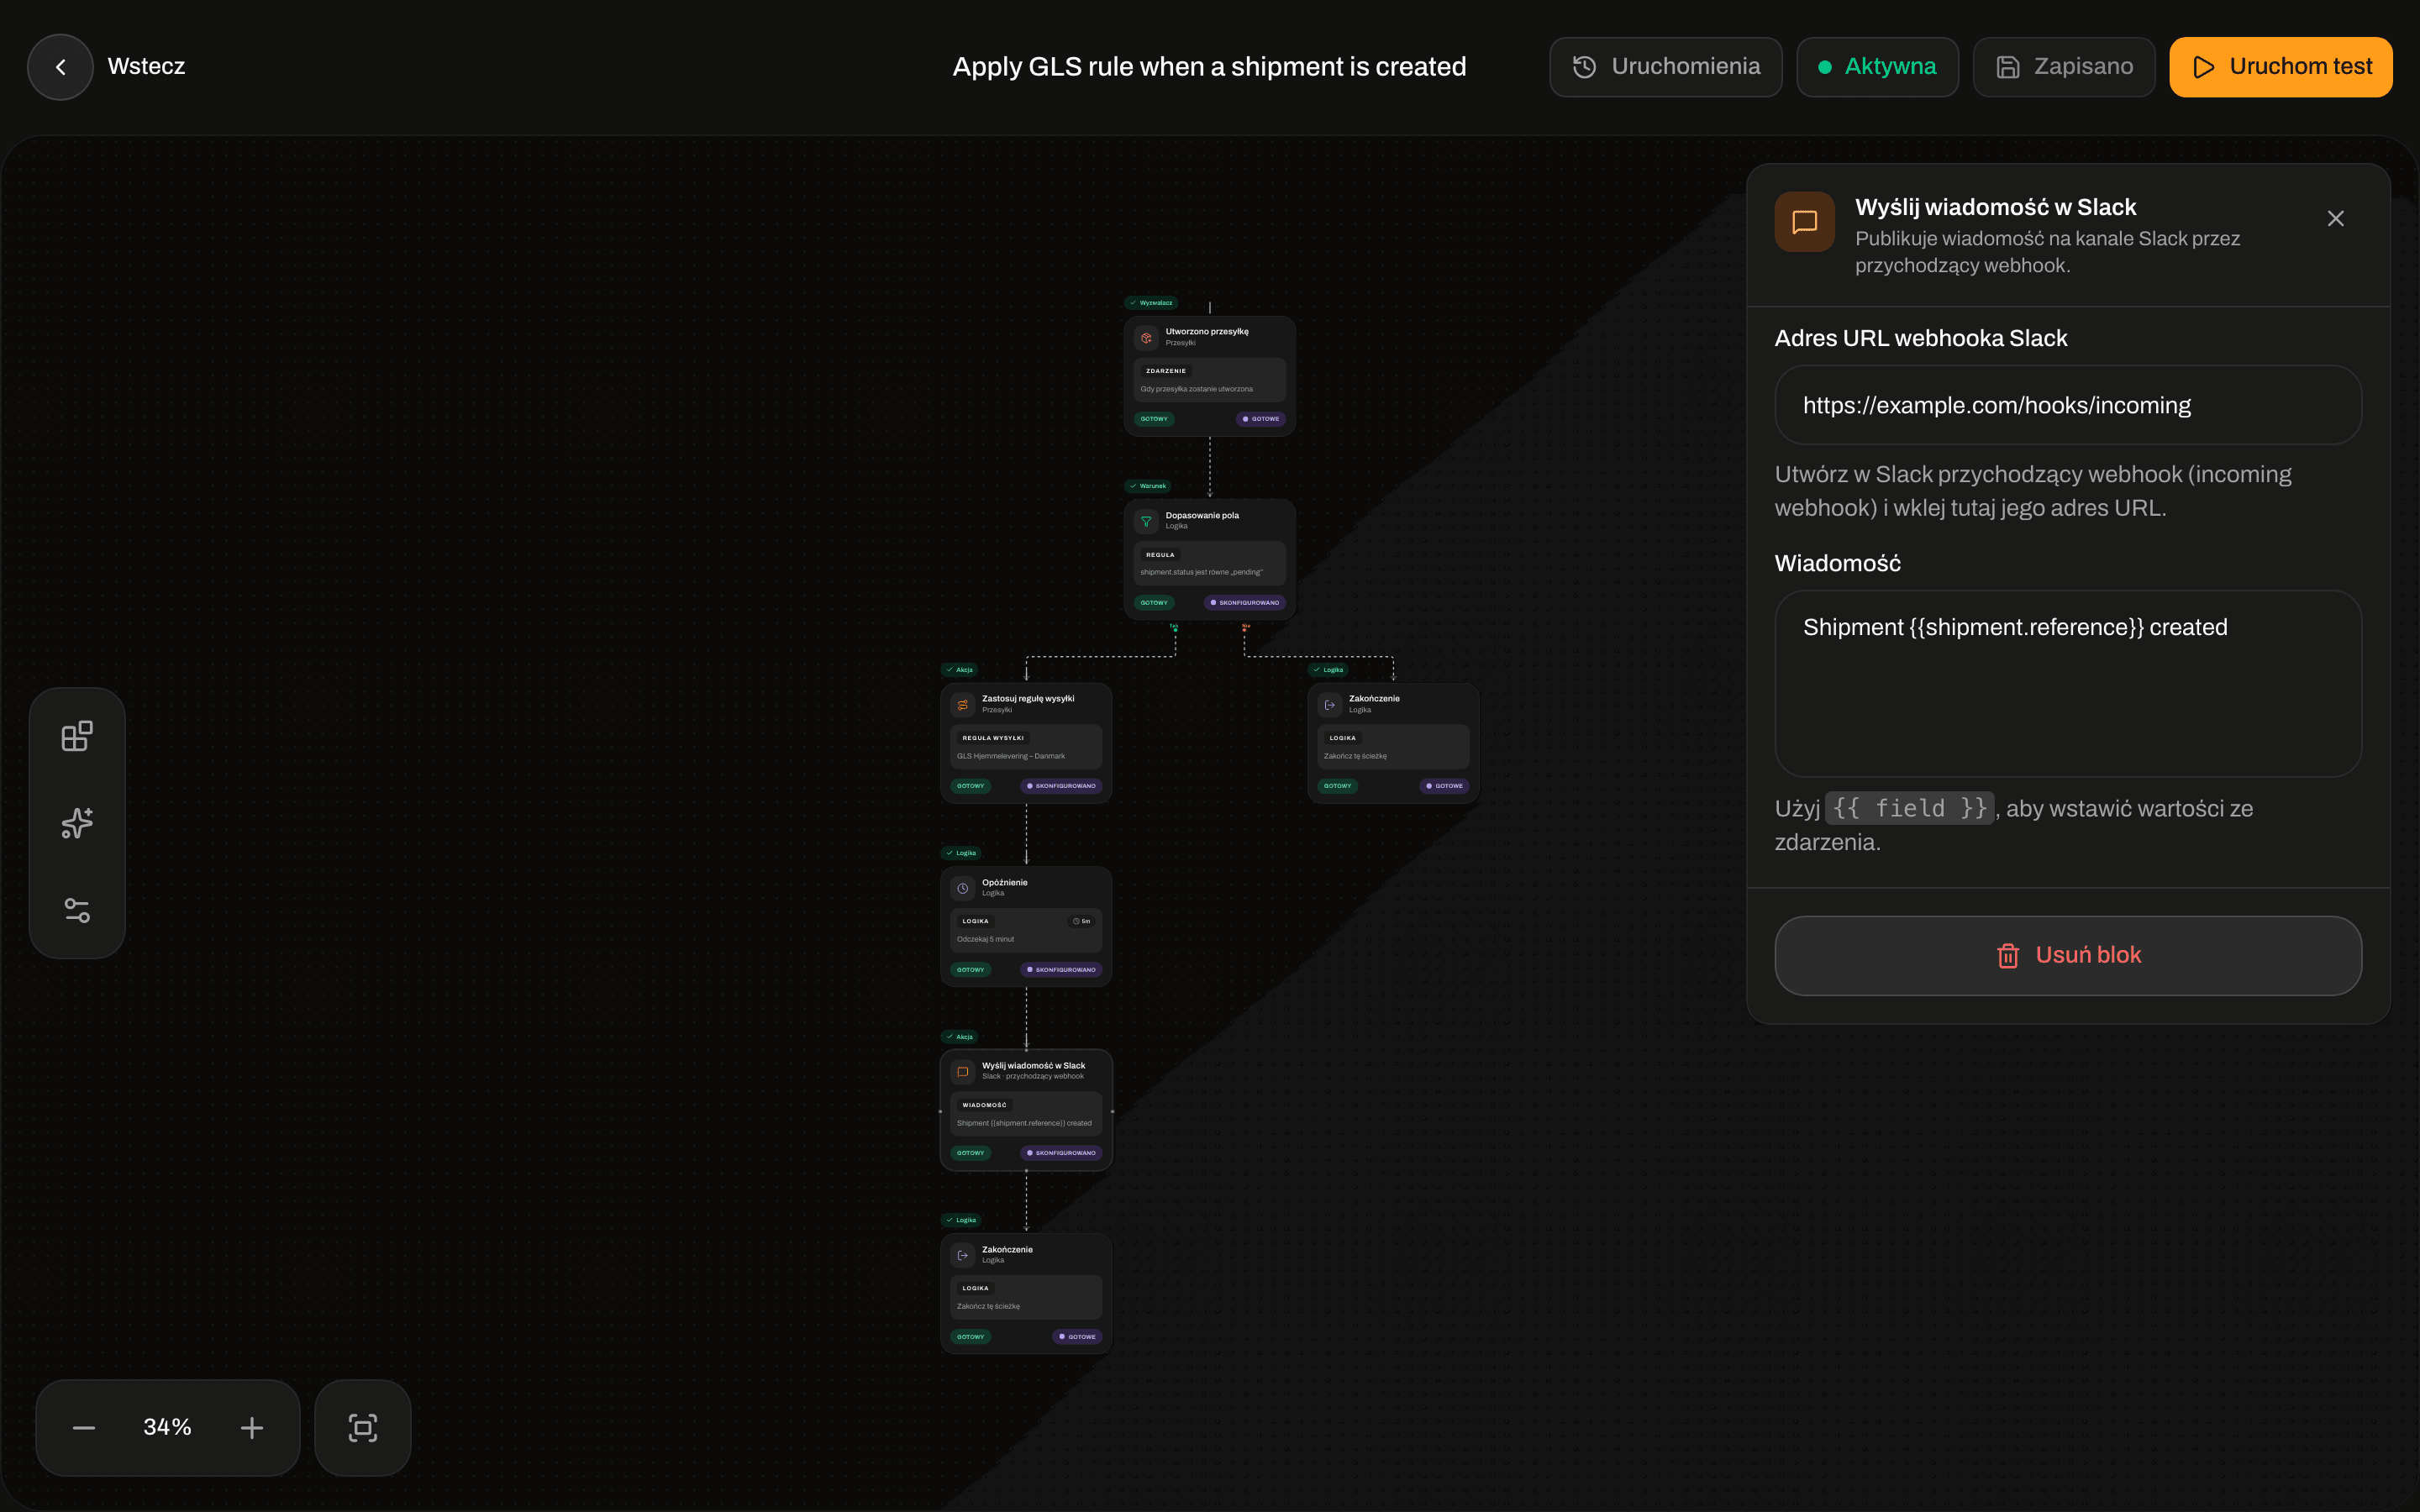
Task: Zoom in with the plus icon
Action: coord(252,1427)
